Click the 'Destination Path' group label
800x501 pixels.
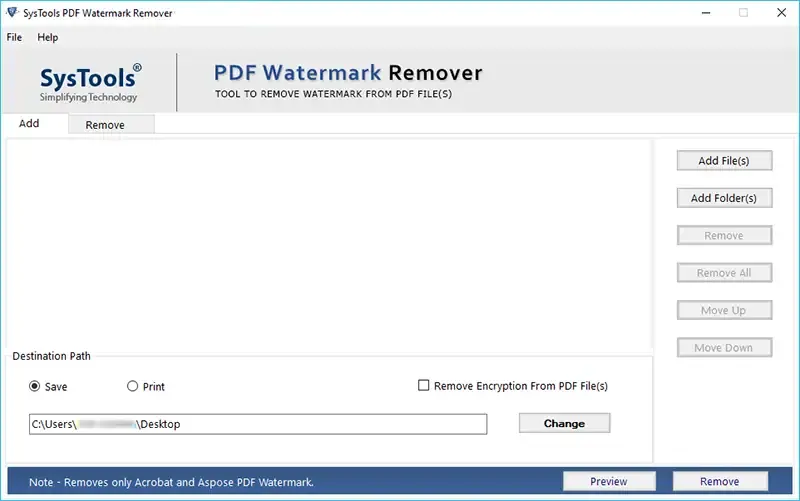[x=52, y=356]
